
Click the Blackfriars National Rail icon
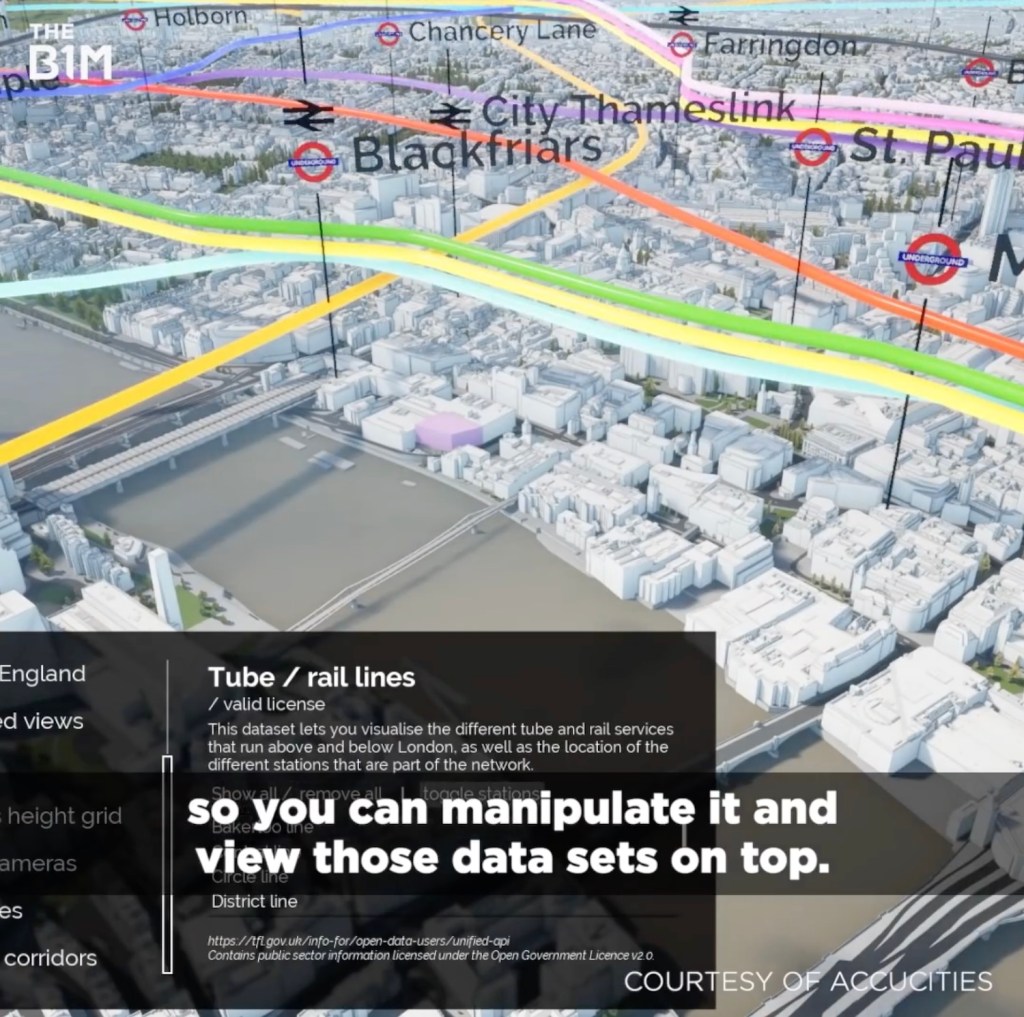tap(308, 116)
